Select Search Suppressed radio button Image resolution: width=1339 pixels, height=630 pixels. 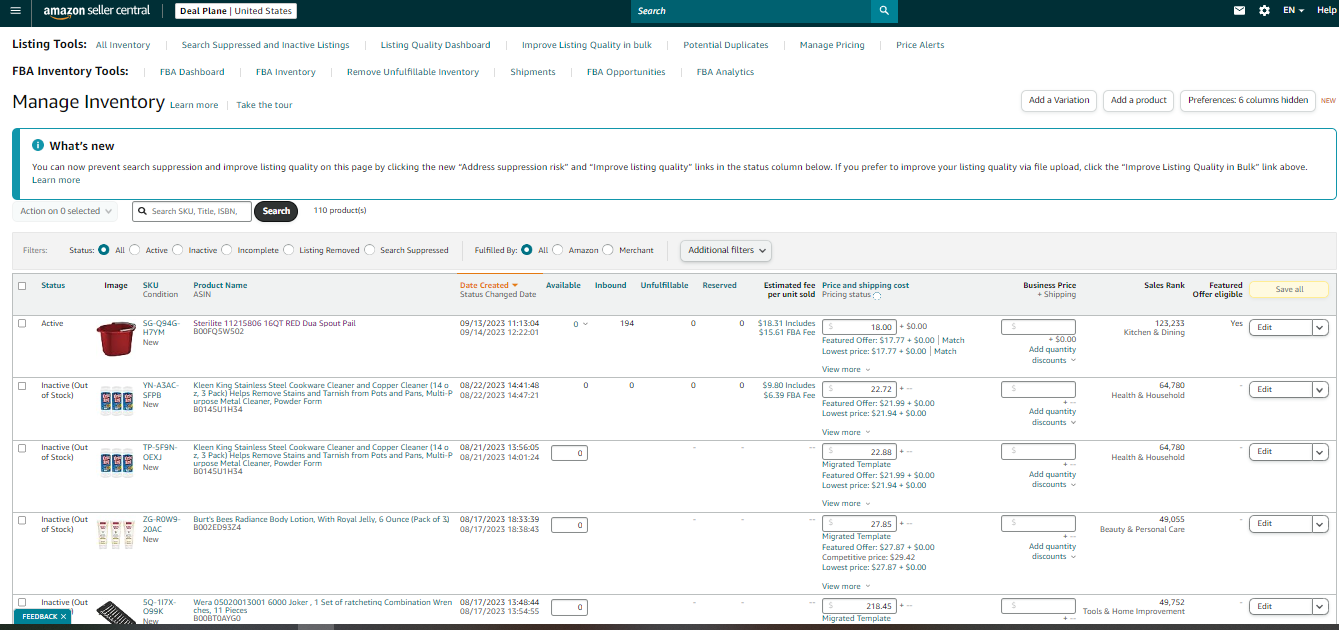coord(370,250)
